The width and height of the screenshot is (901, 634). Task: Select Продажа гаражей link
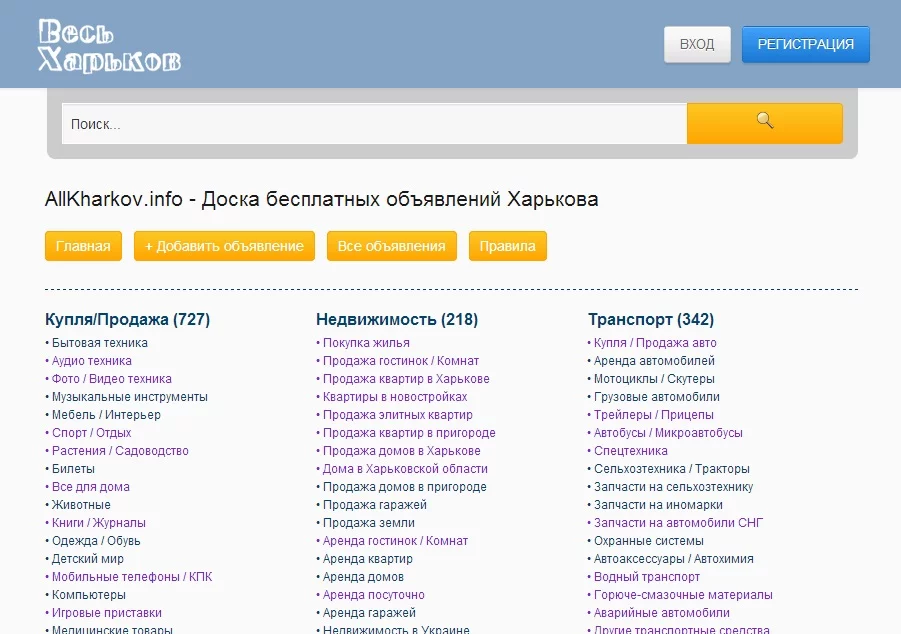click(x=375, y=505)
